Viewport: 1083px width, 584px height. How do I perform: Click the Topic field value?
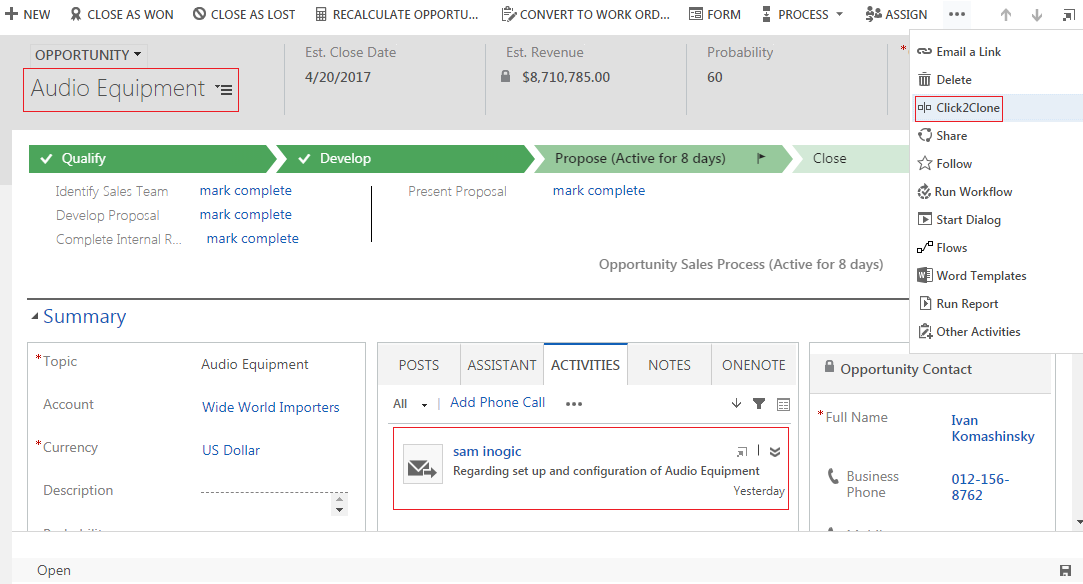254,364
